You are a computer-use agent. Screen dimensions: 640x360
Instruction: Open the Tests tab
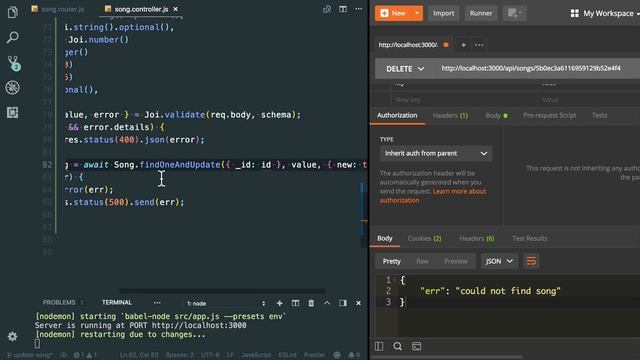coord(599,116)
